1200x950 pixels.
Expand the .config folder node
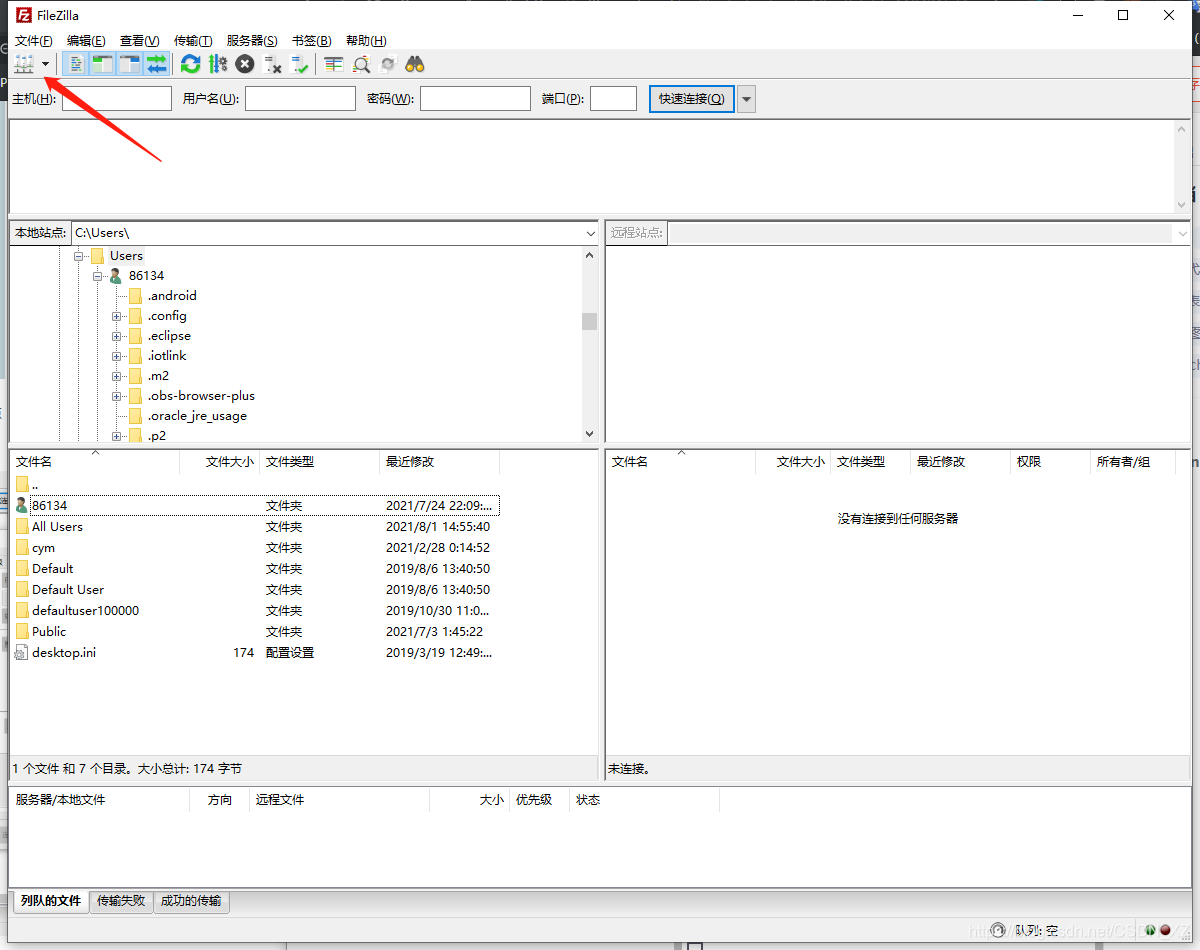117,316
